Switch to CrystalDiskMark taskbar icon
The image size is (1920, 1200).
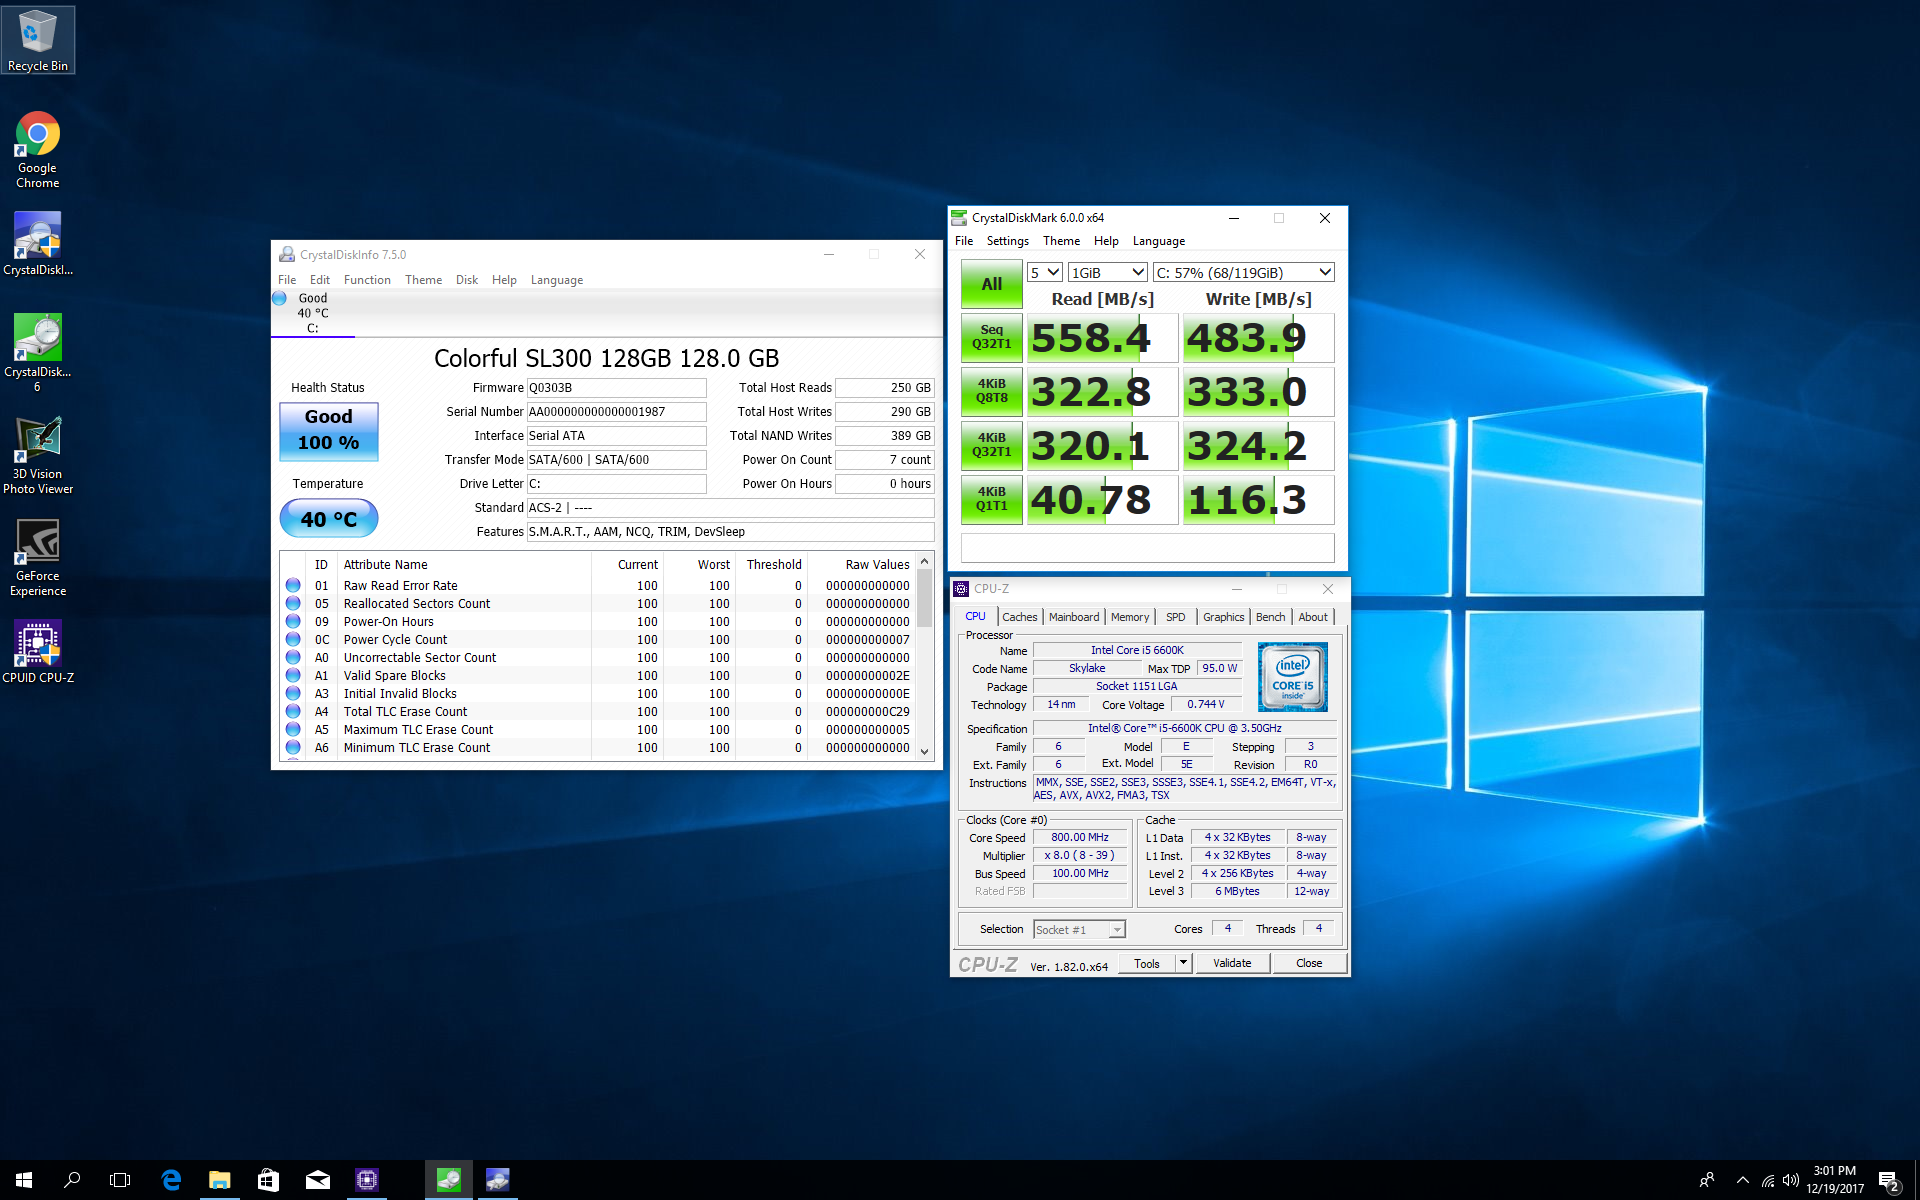449,1180
